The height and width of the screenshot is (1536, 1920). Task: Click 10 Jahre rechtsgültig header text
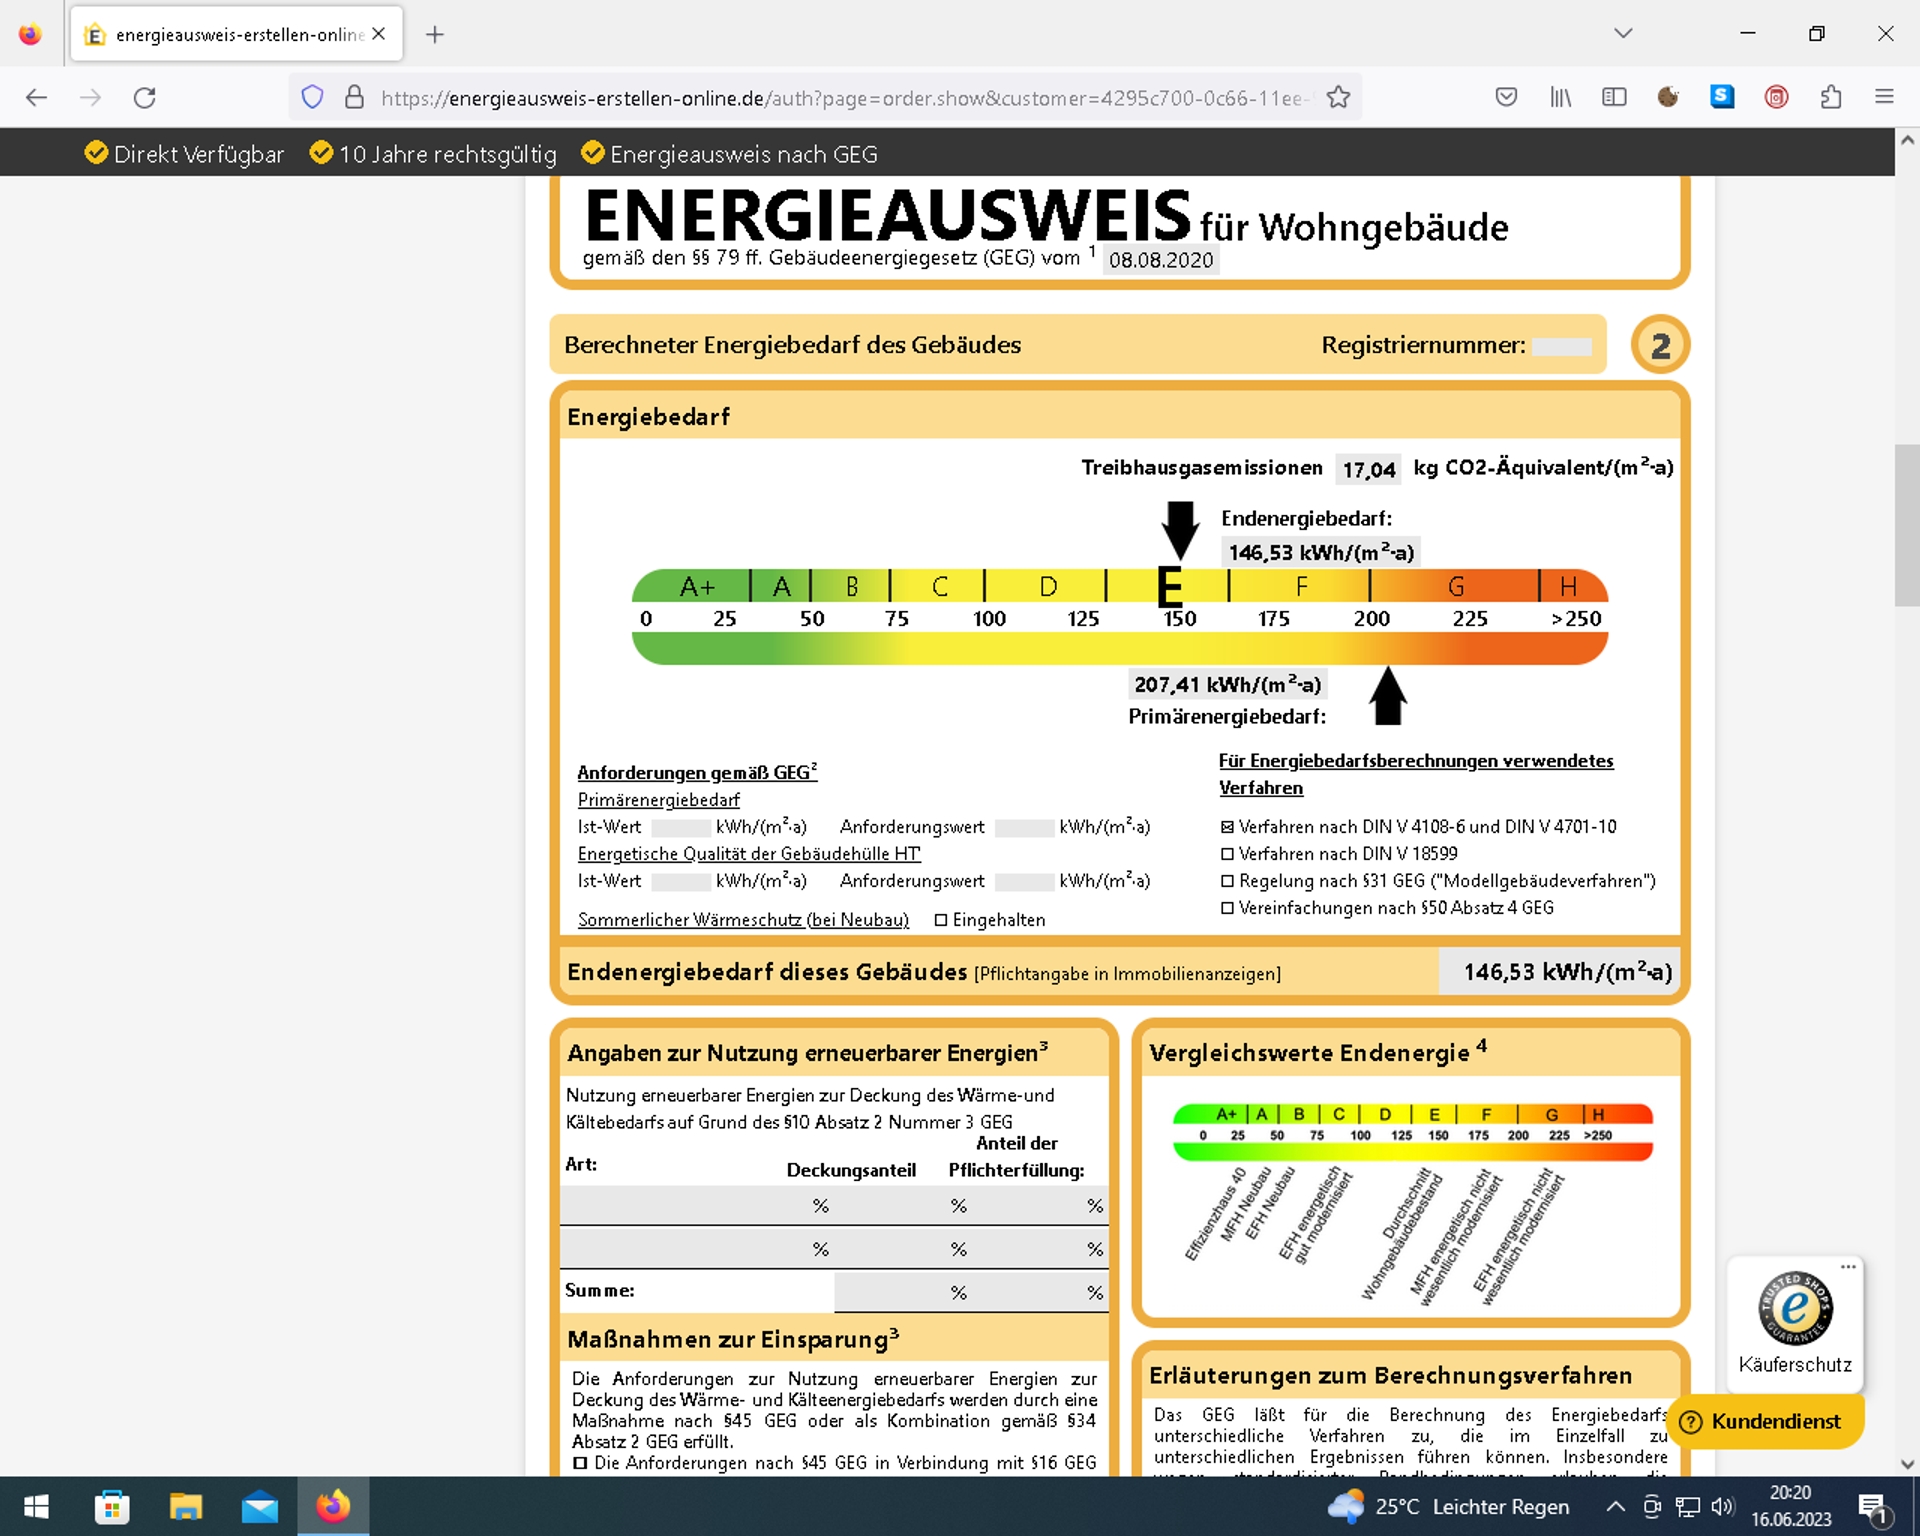click(448, 154)
